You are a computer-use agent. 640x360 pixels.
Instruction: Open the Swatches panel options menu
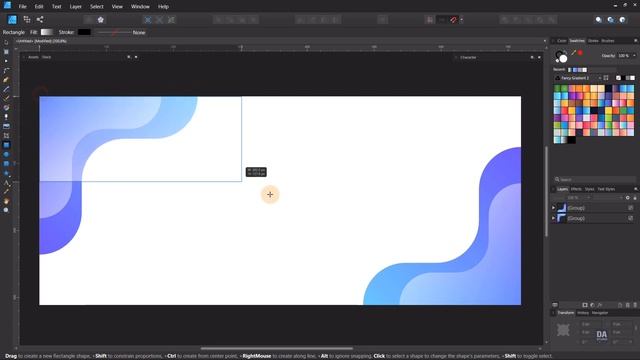(636, 40)
